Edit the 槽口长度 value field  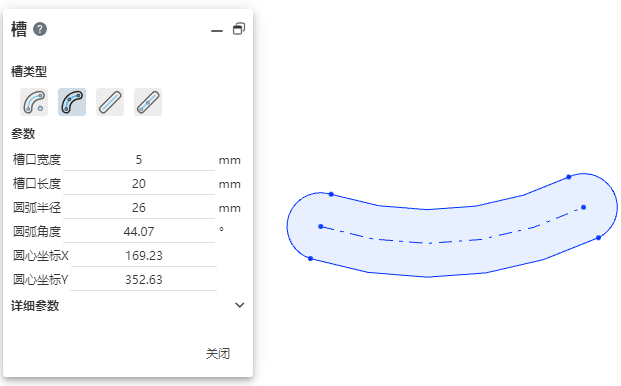pos(139,184)
